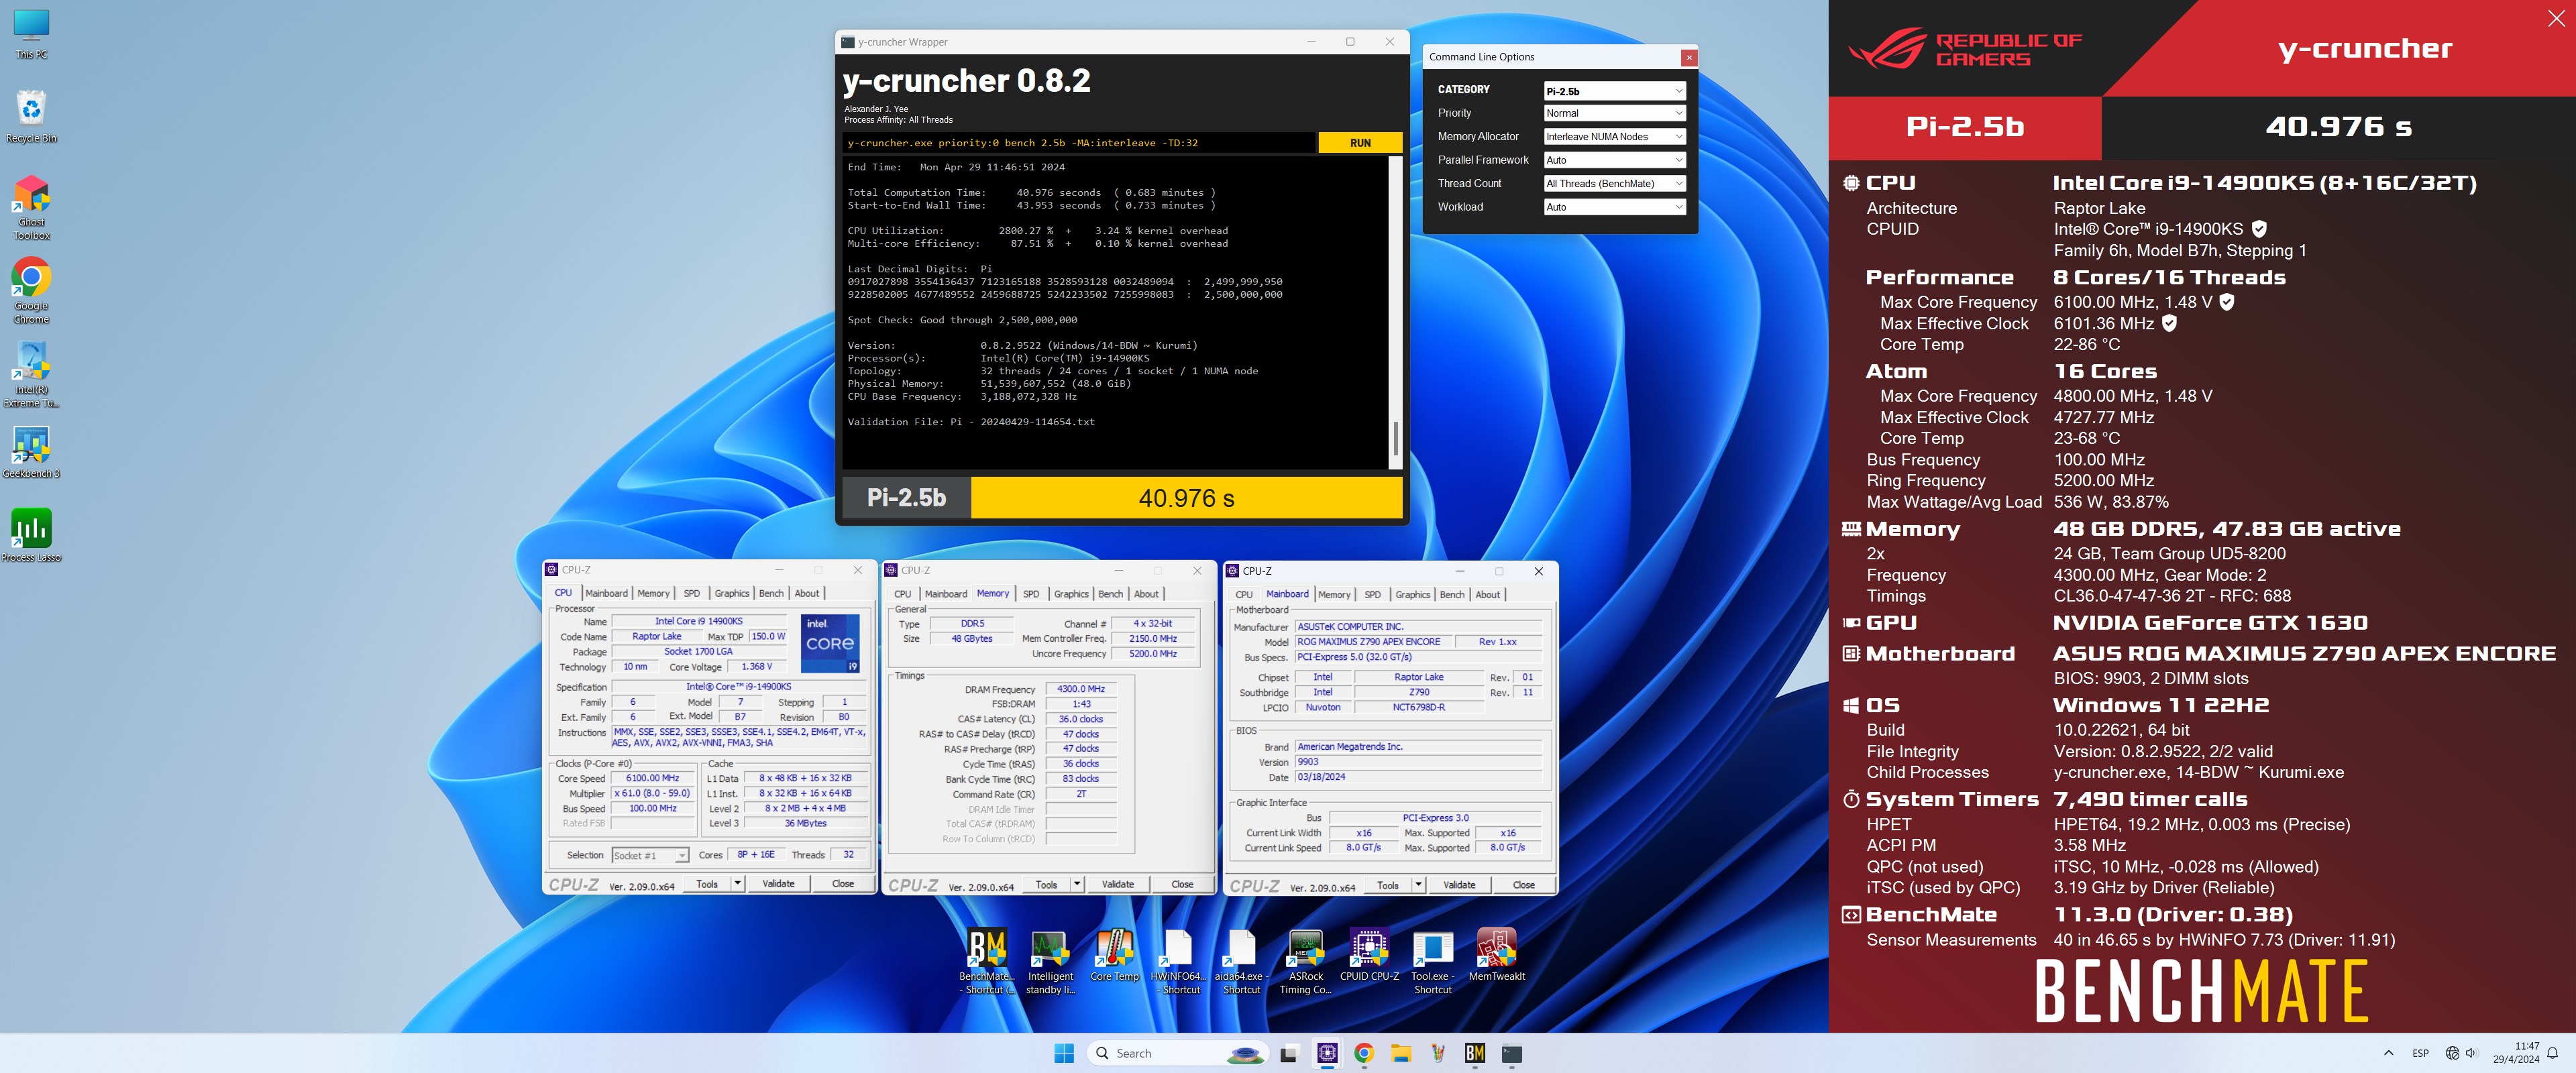Expand Tools arrow in CPU tab CPU-Z window

click(x=737, y=883)
